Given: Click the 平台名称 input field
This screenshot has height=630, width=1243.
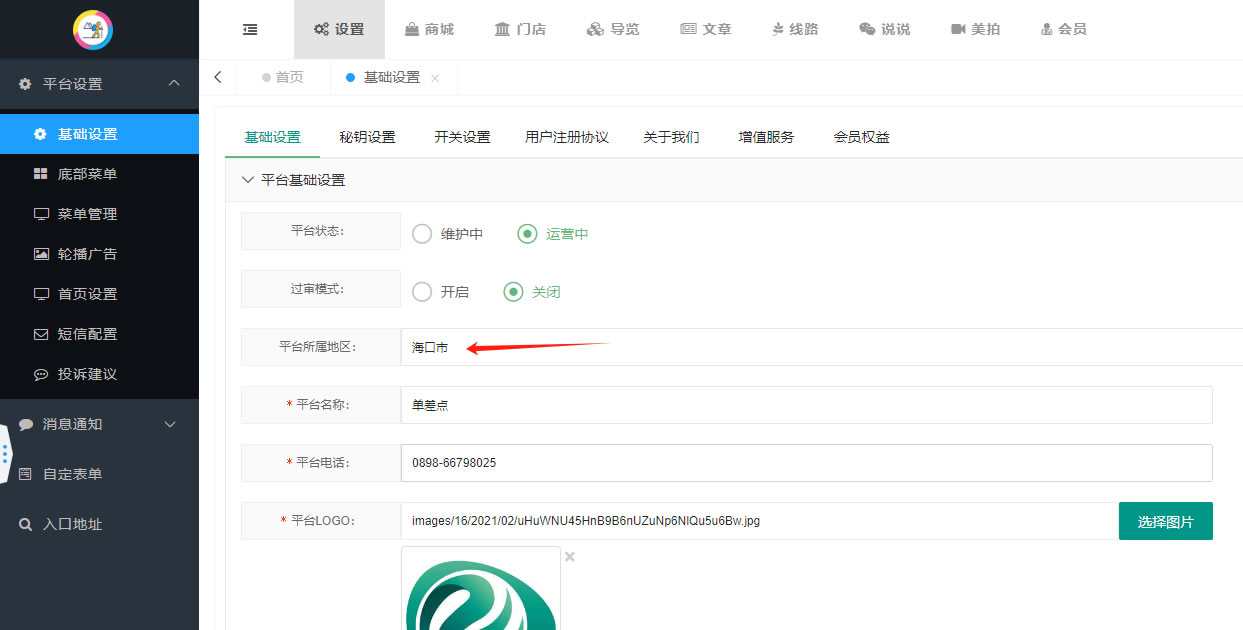Looking at the screenshot, I should coord(806,405).
